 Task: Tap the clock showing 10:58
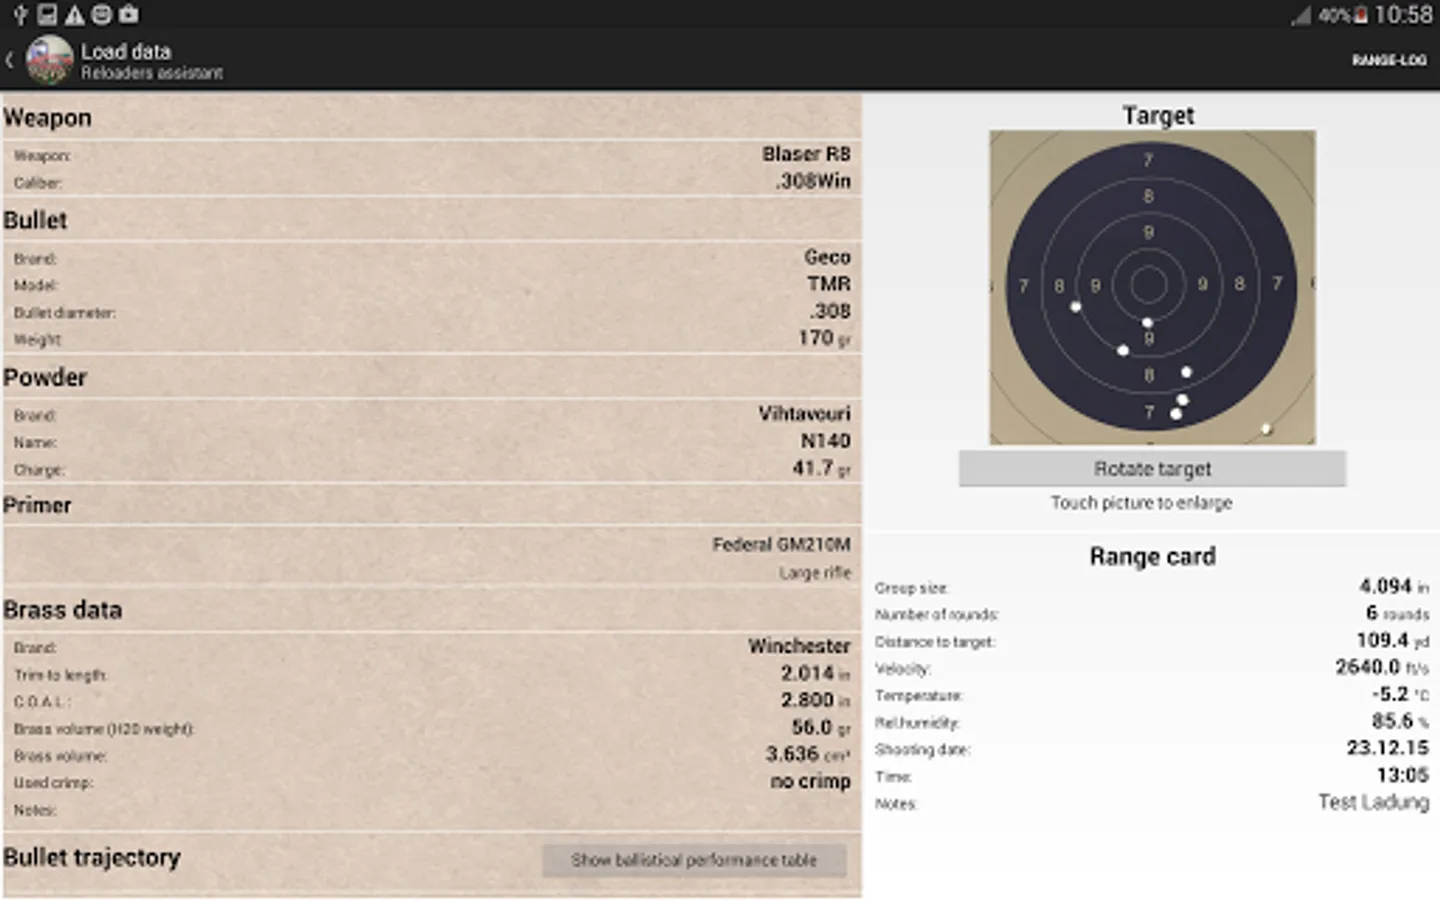click(1403, 15)
